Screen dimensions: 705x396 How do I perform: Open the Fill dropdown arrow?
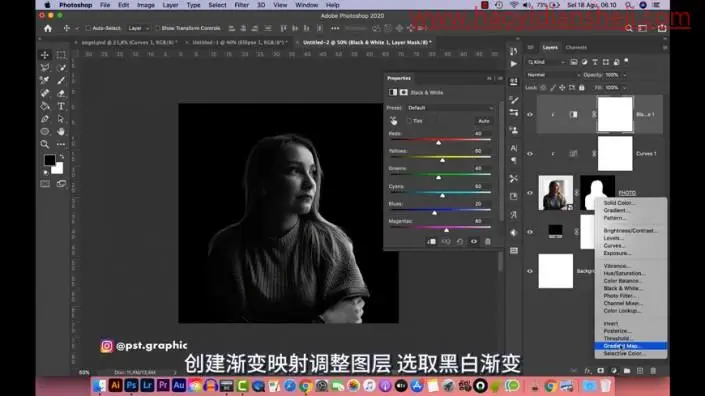click(625, 88)
